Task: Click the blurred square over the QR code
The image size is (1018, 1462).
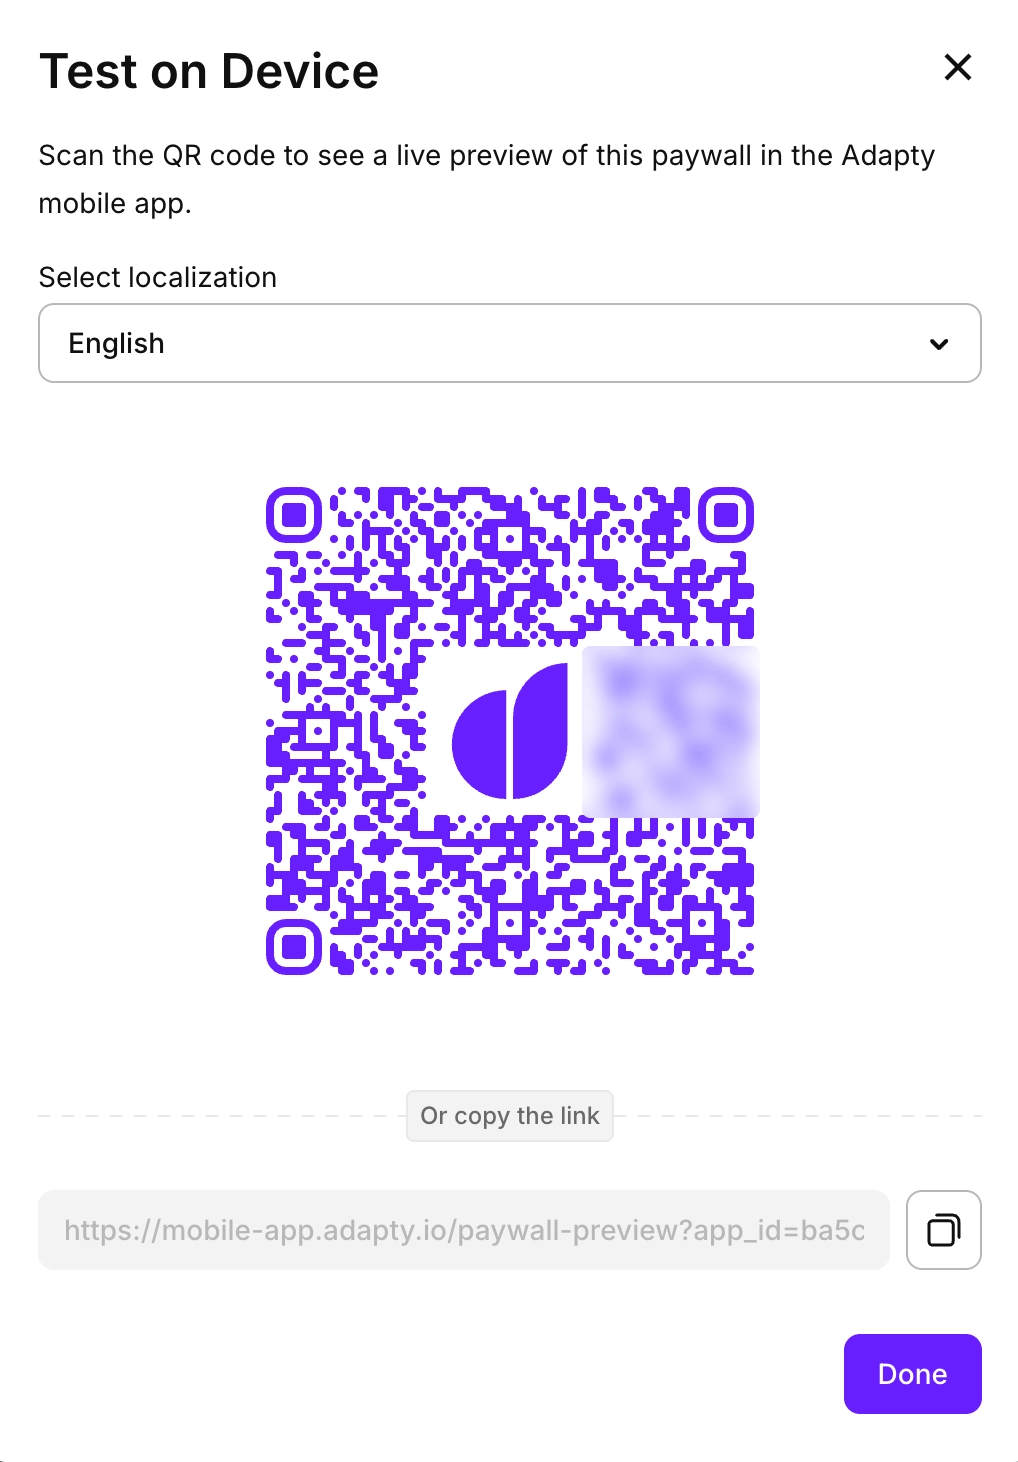Action: [671, 731]
